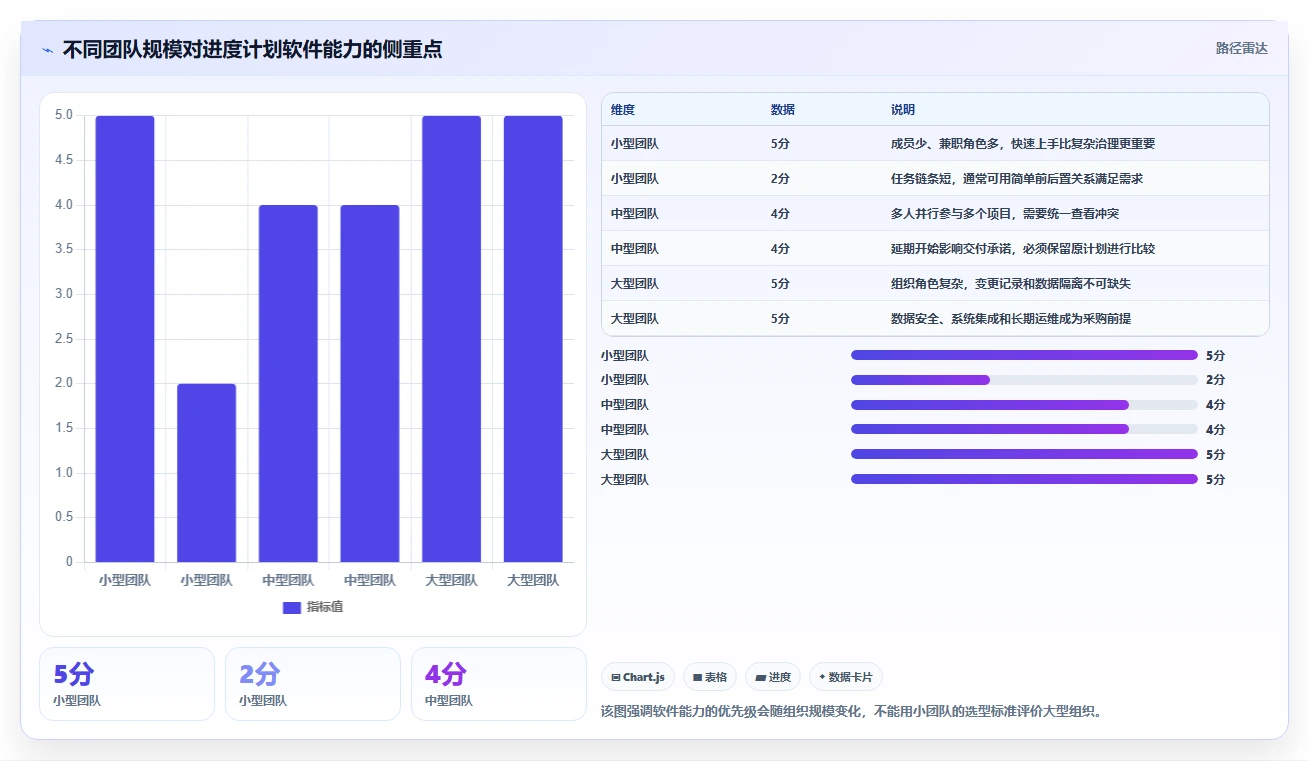This screenshot has height=761, width=1309.
Task: Click the cell 组织角色复杂，变更记录和数据隔离不可缺失
Action: tap(1011, 284)
